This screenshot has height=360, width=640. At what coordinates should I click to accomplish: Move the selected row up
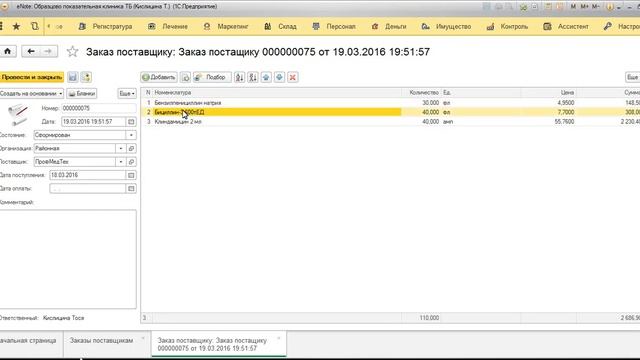266,77
